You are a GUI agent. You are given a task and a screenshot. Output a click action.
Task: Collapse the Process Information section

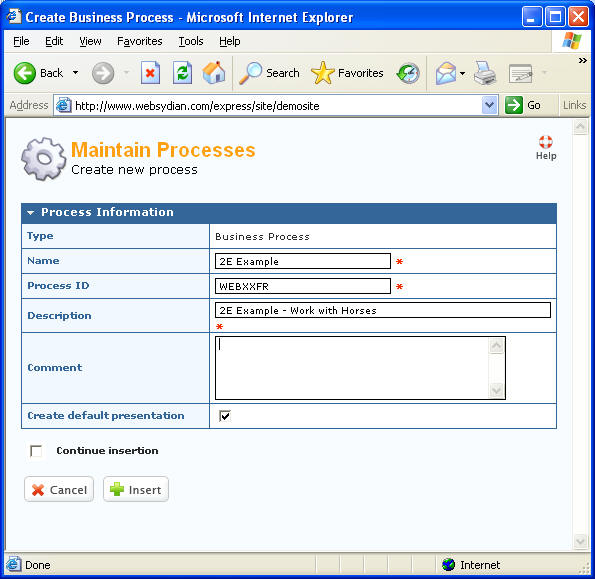[x=31, y=212]
